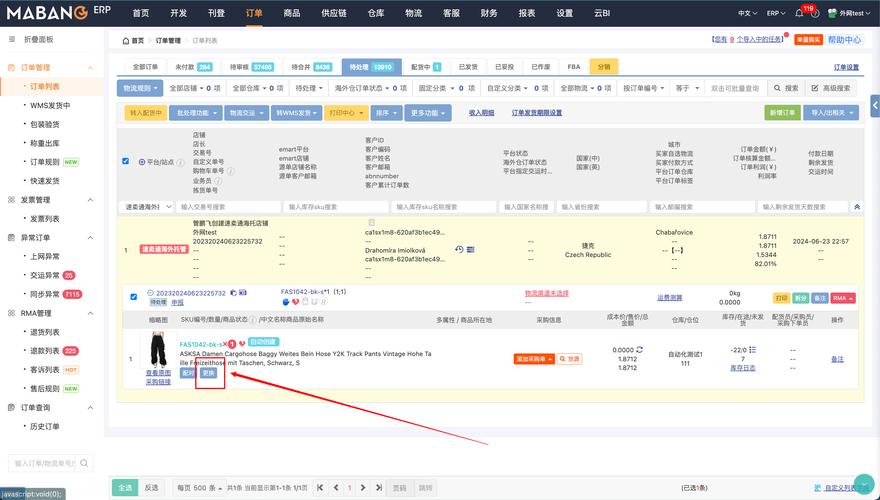Click the 输入交易号搜索 input field

coord(228,207)
